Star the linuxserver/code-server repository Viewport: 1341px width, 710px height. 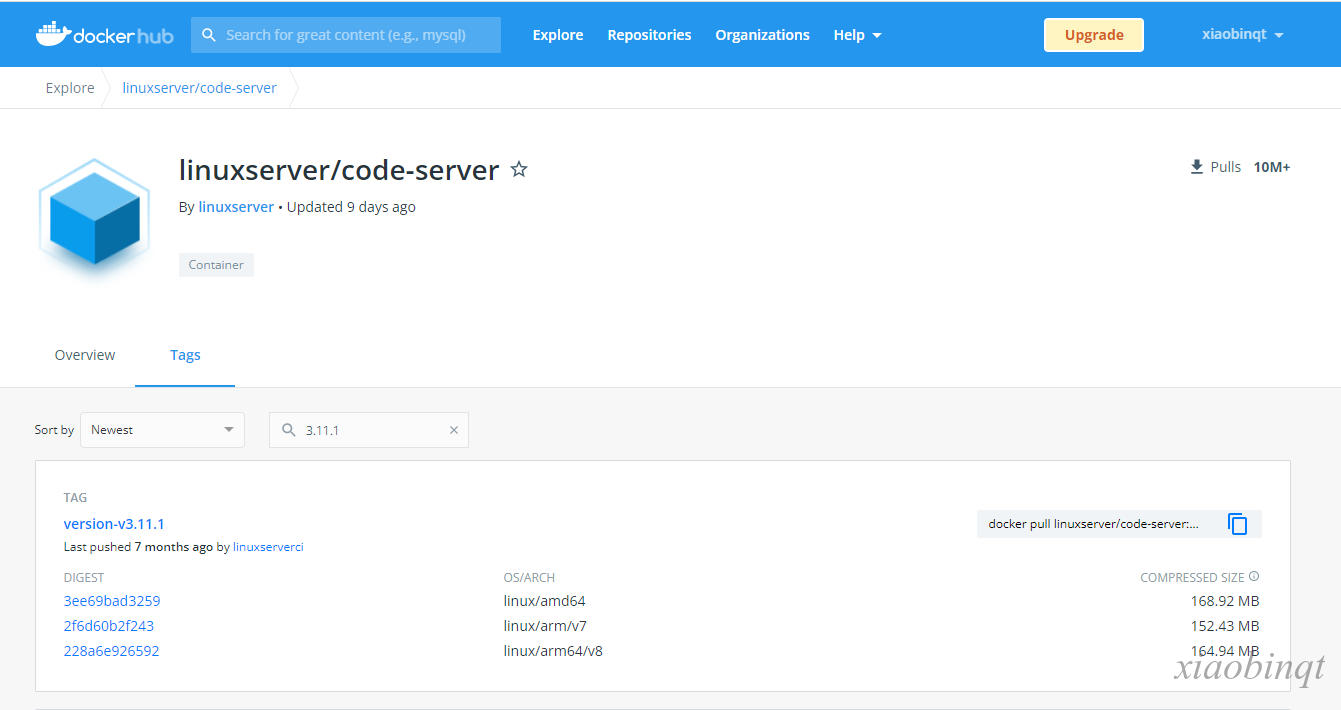point(519,170)
